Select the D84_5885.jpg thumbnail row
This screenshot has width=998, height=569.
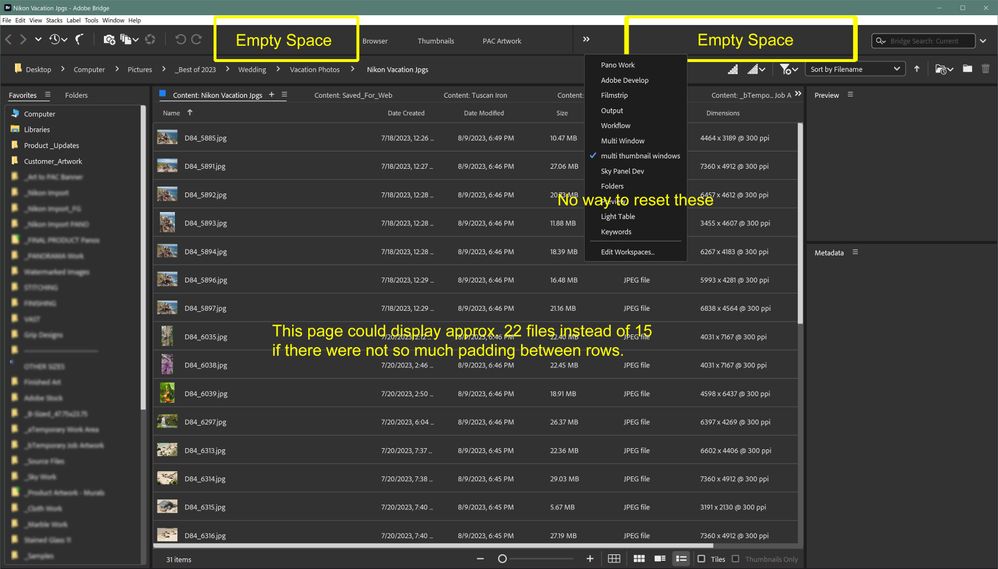[x=475, y=137]
